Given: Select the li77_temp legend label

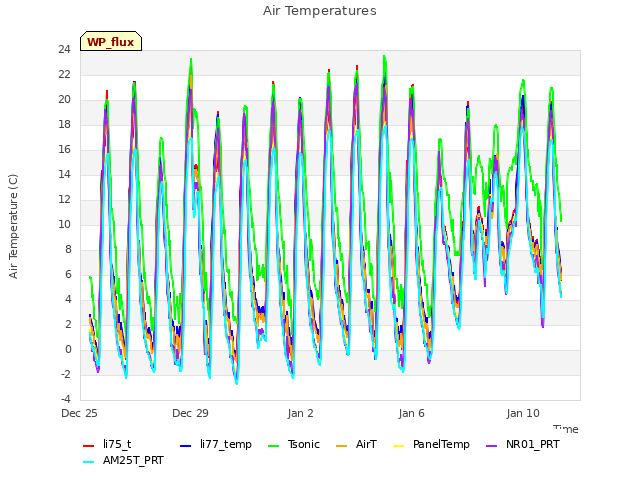Looking at the screenshot, I should 226,444.
